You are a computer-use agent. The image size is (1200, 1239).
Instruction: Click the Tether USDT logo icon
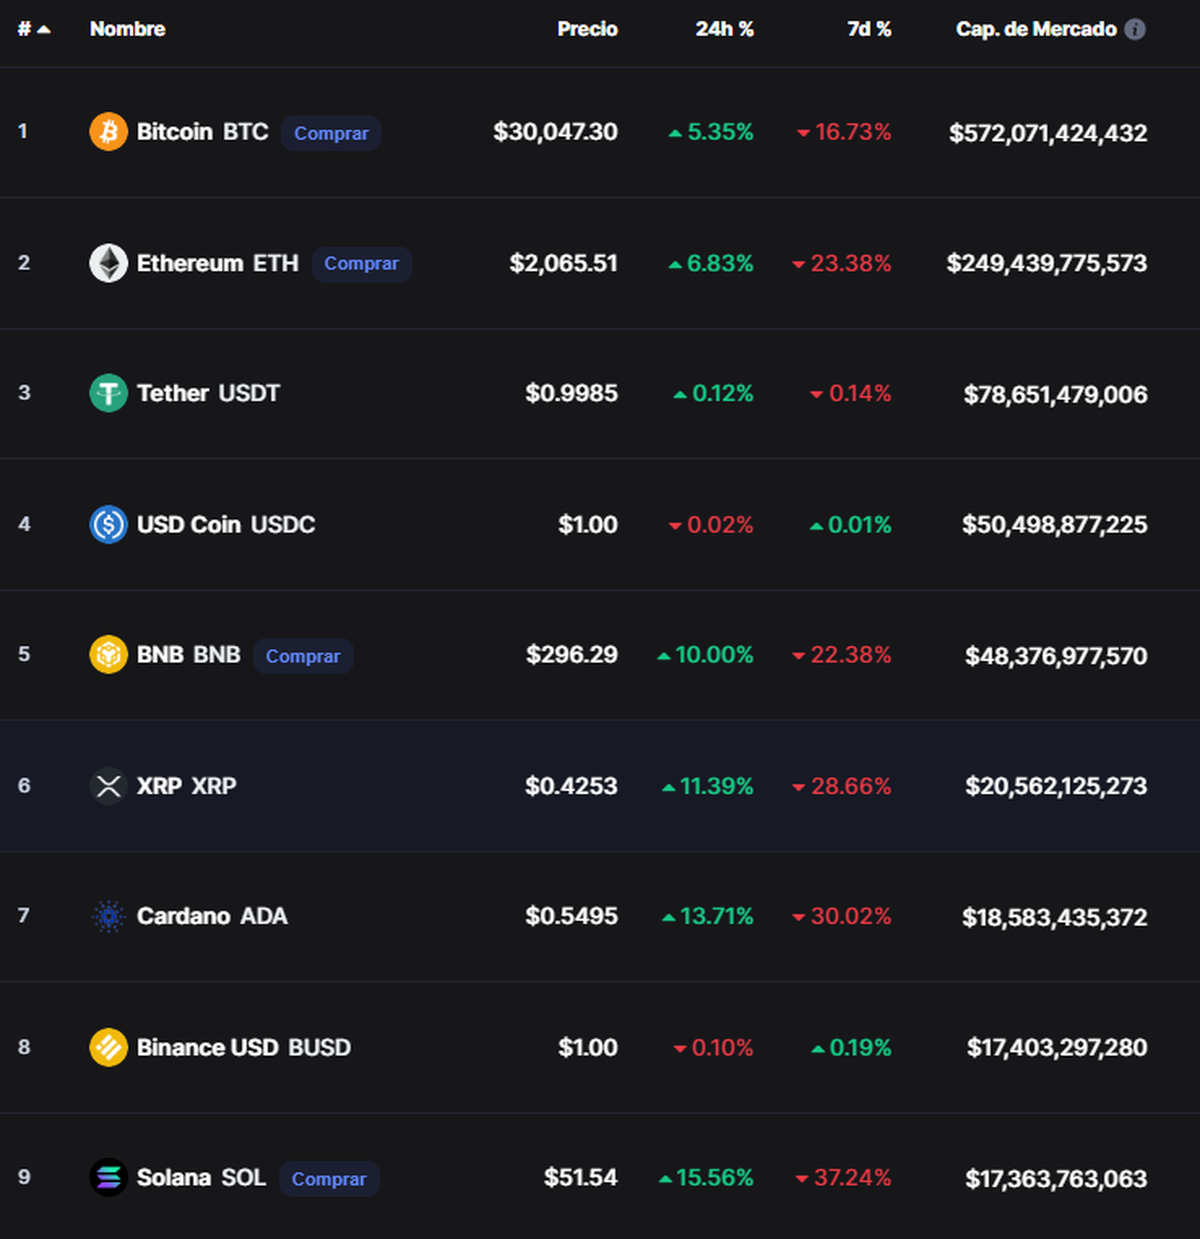[x=108, y=393]
